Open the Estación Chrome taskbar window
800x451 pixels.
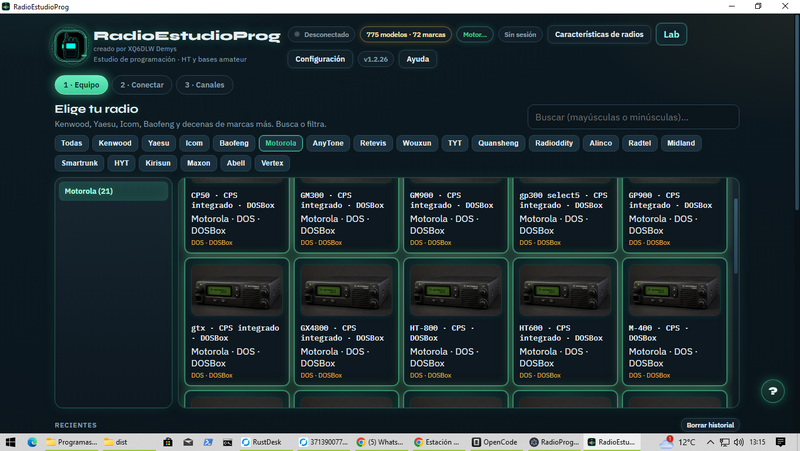[x=437, y=442]
